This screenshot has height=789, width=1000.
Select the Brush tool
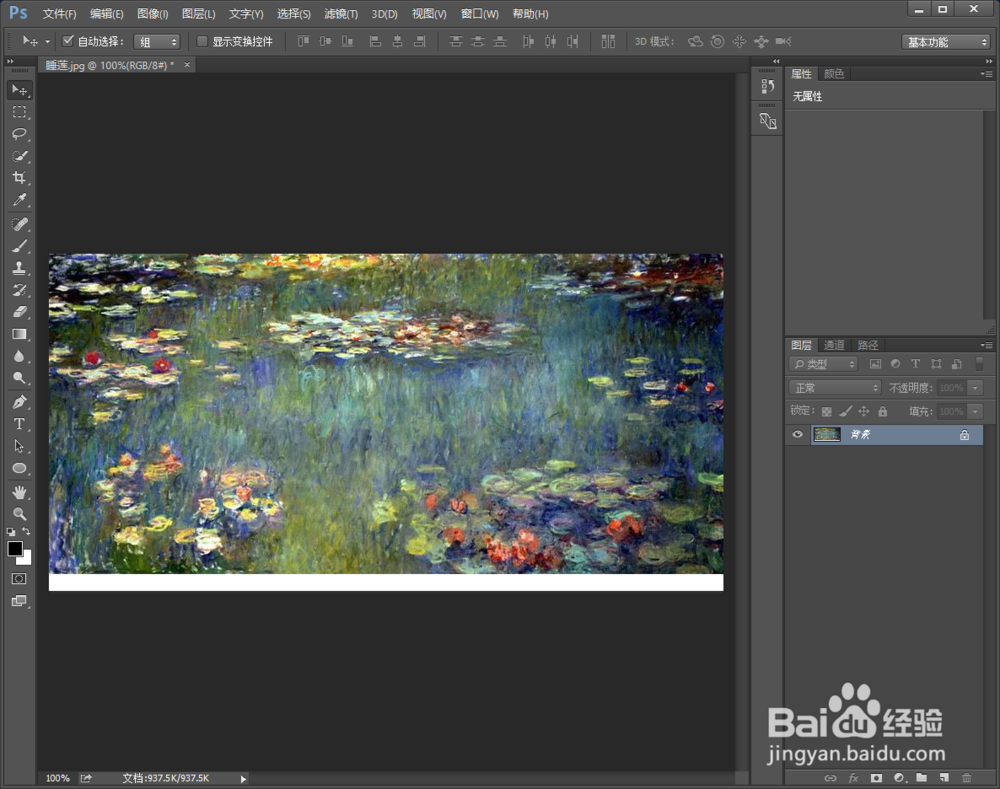coord(19,246)
